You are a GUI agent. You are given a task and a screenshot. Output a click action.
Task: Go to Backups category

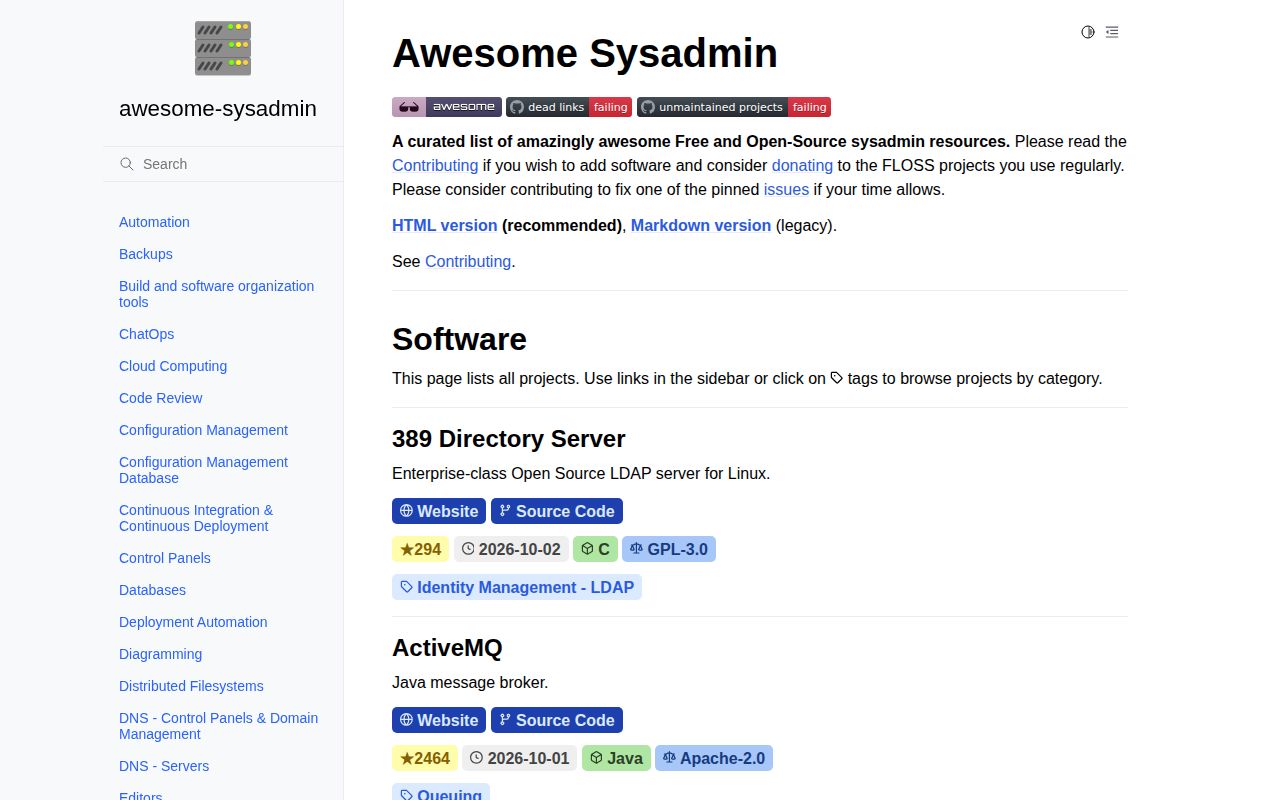click(x=146, y=254)
